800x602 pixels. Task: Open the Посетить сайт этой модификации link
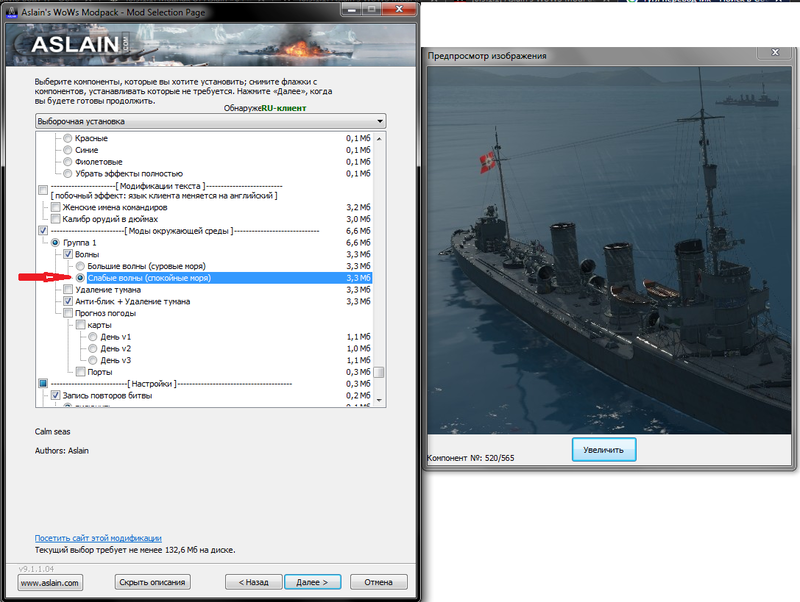tap(98, 538)
